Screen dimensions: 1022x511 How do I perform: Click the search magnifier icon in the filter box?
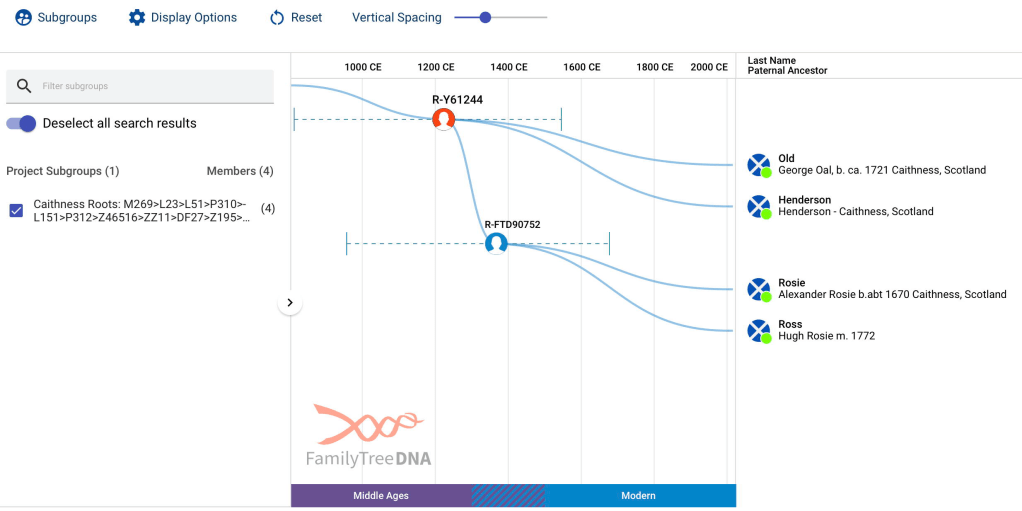25,86
